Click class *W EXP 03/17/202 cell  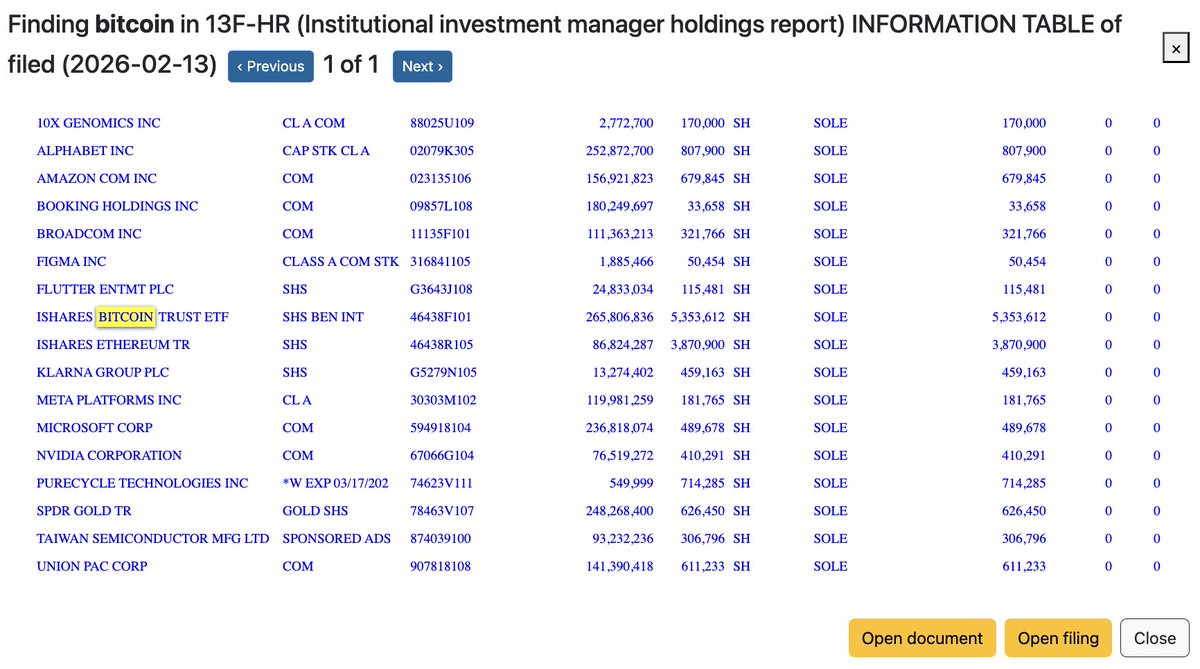[x=336, y=483]
